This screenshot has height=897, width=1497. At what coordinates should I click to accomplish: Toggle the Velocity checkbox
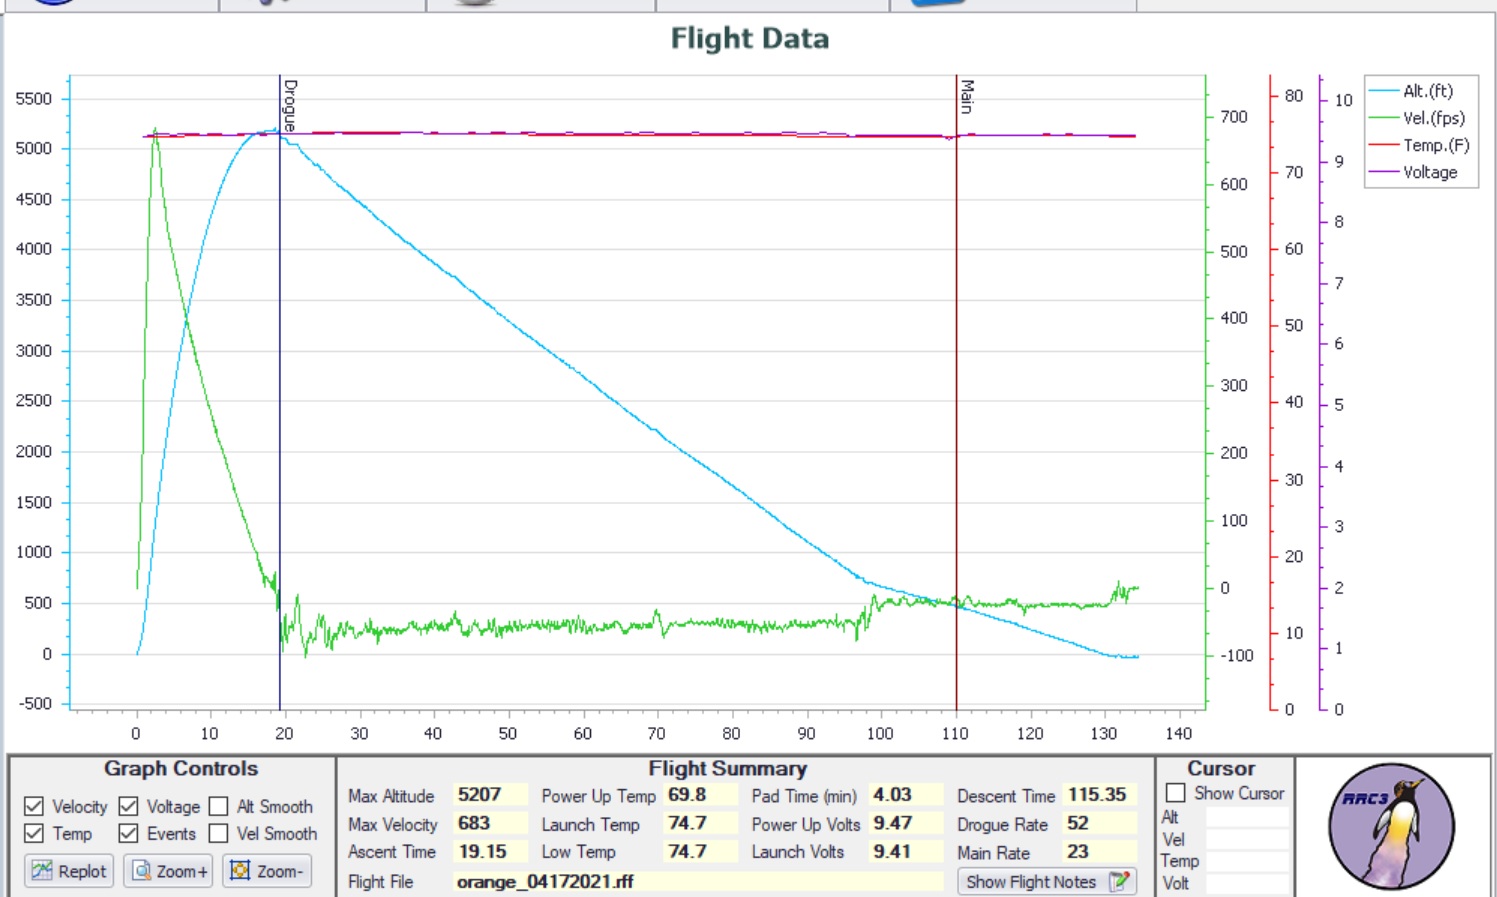click(x=34, y=806)
